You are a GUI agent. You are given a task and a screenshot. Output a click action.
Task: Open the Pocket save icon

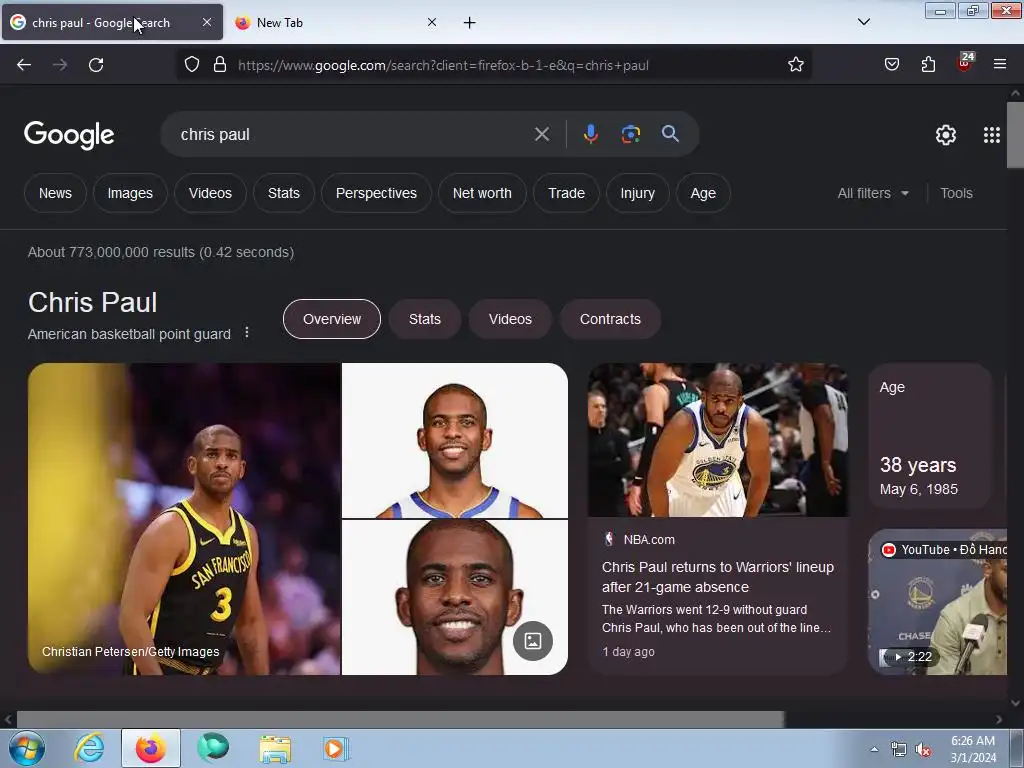891,64
